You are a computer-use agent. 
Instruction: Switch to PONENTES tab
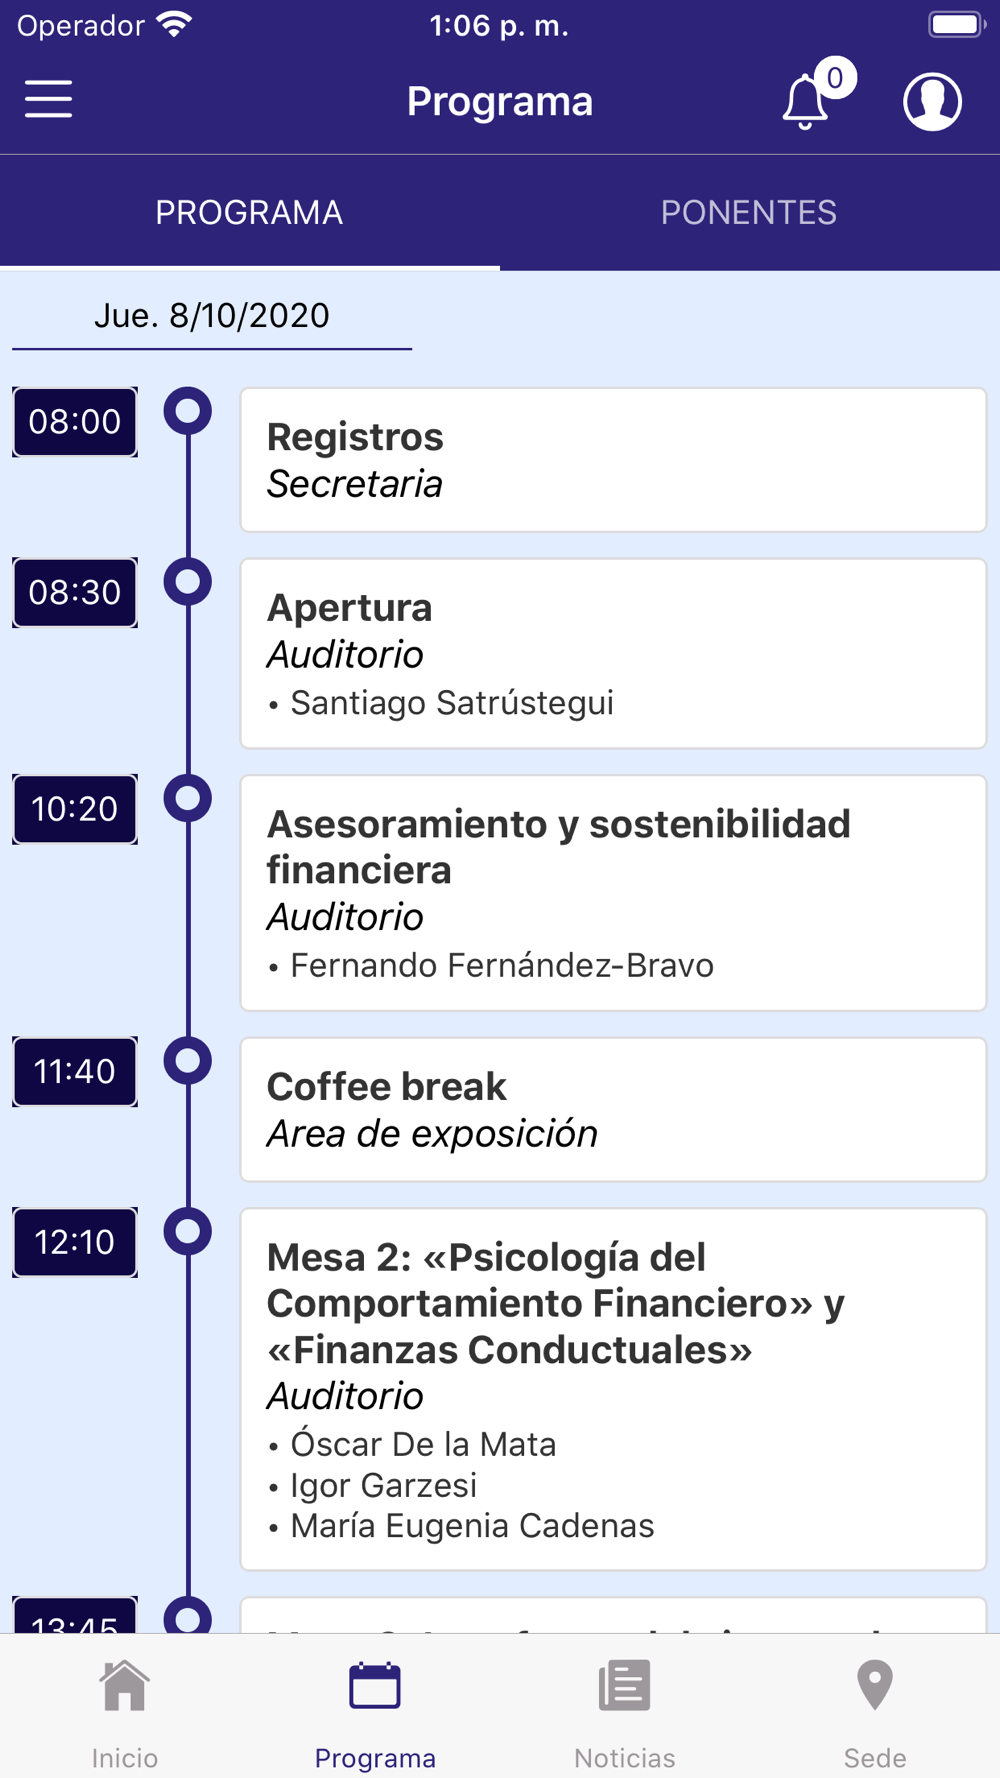pos(749,212)
